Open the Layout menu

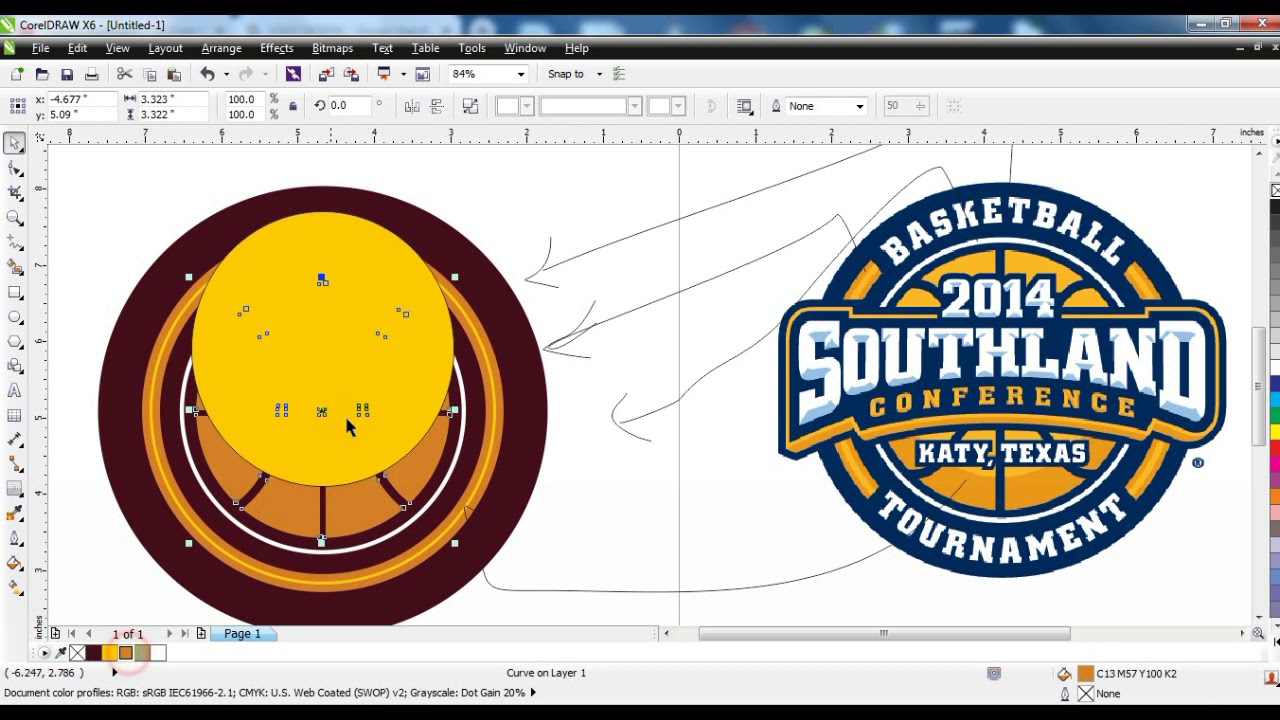pos(165,48)
